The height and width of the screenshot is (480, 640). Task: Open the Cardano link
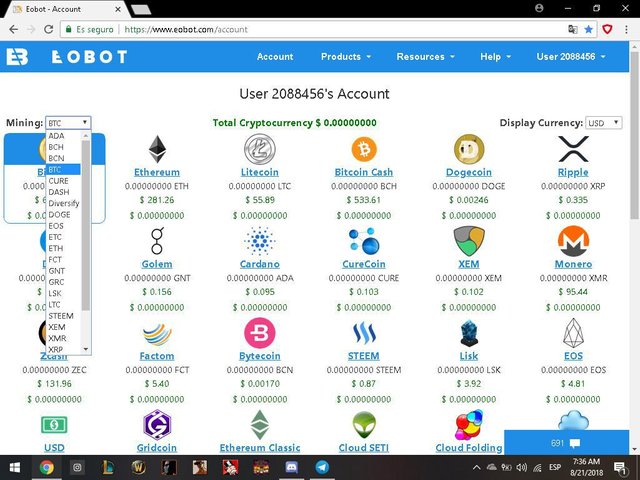pyautogui.click(x=260, y=264)
